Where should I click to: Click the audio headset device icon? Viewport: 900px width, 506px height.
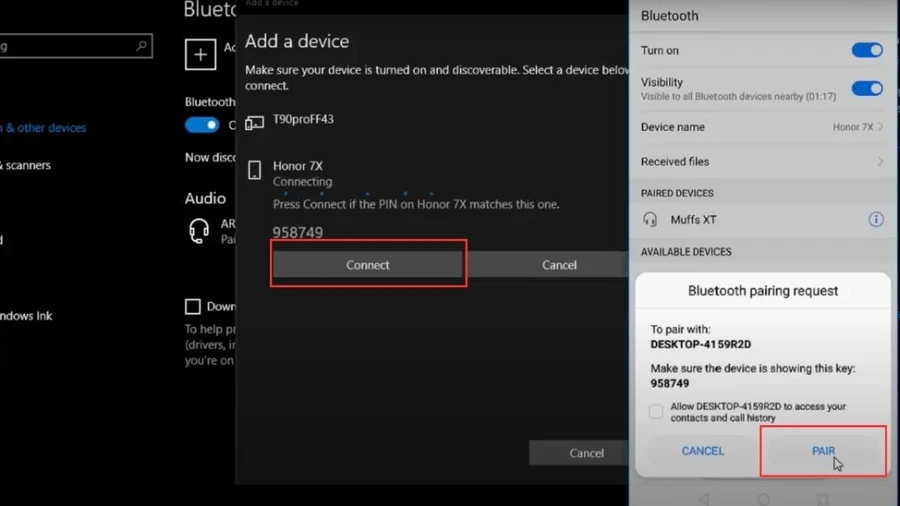tap(199, 231)
